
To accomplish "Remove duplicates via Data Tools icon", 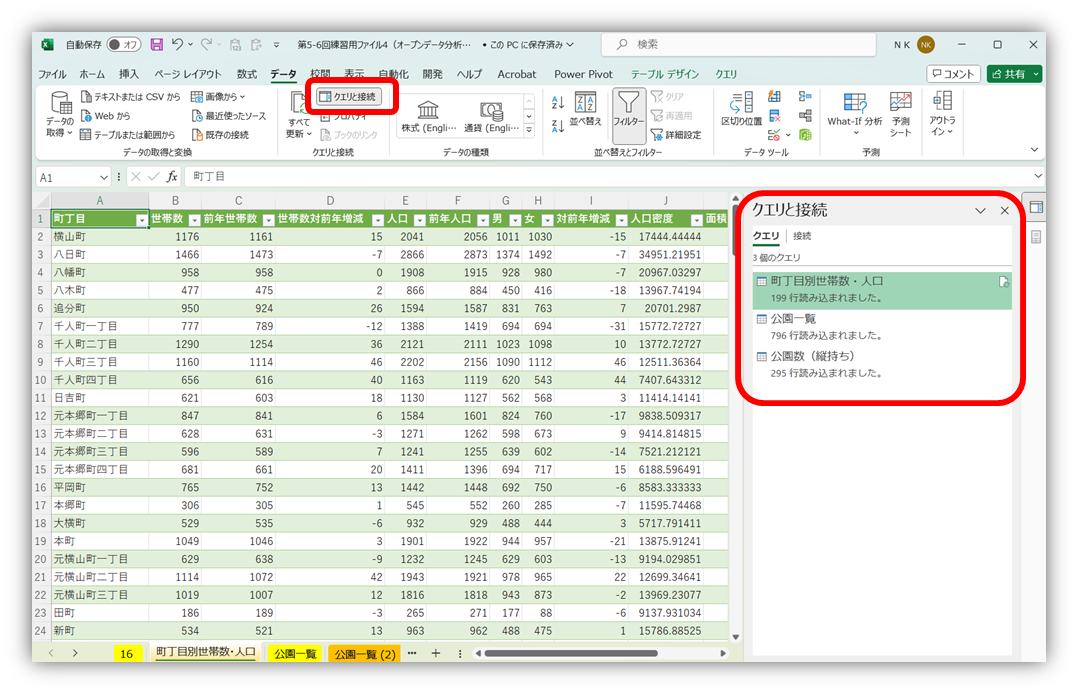I will point(774,116).
